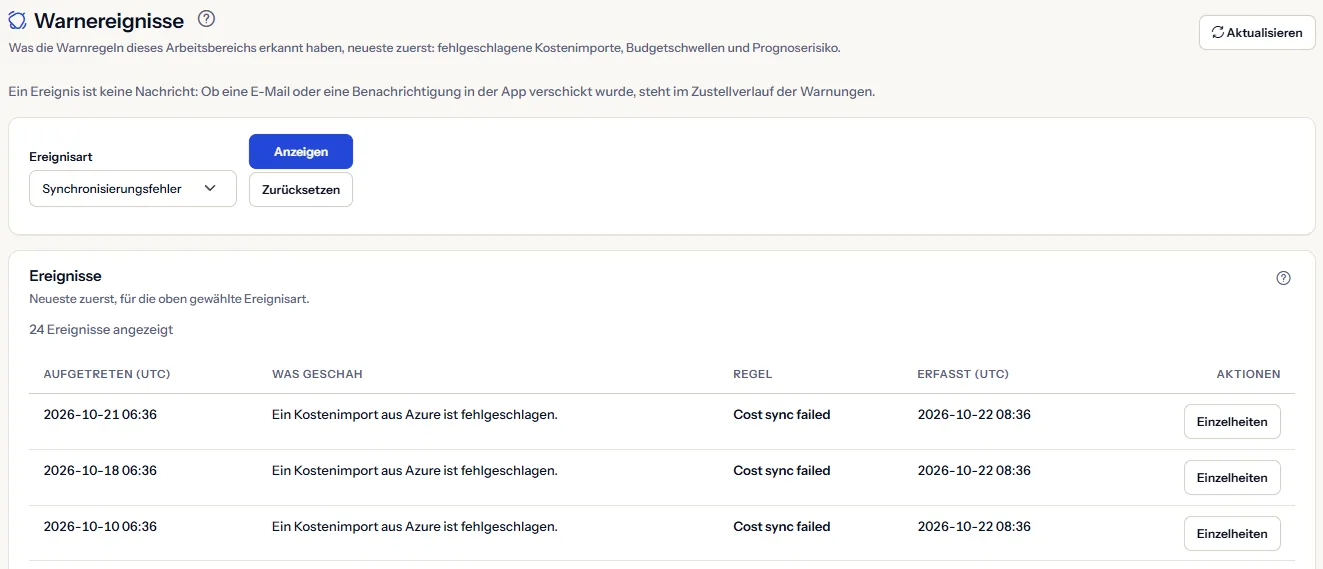Click the Aufgetreten (UTC) column header
This screenshot has height=569, width=1323.
click(x=107, y=374)
